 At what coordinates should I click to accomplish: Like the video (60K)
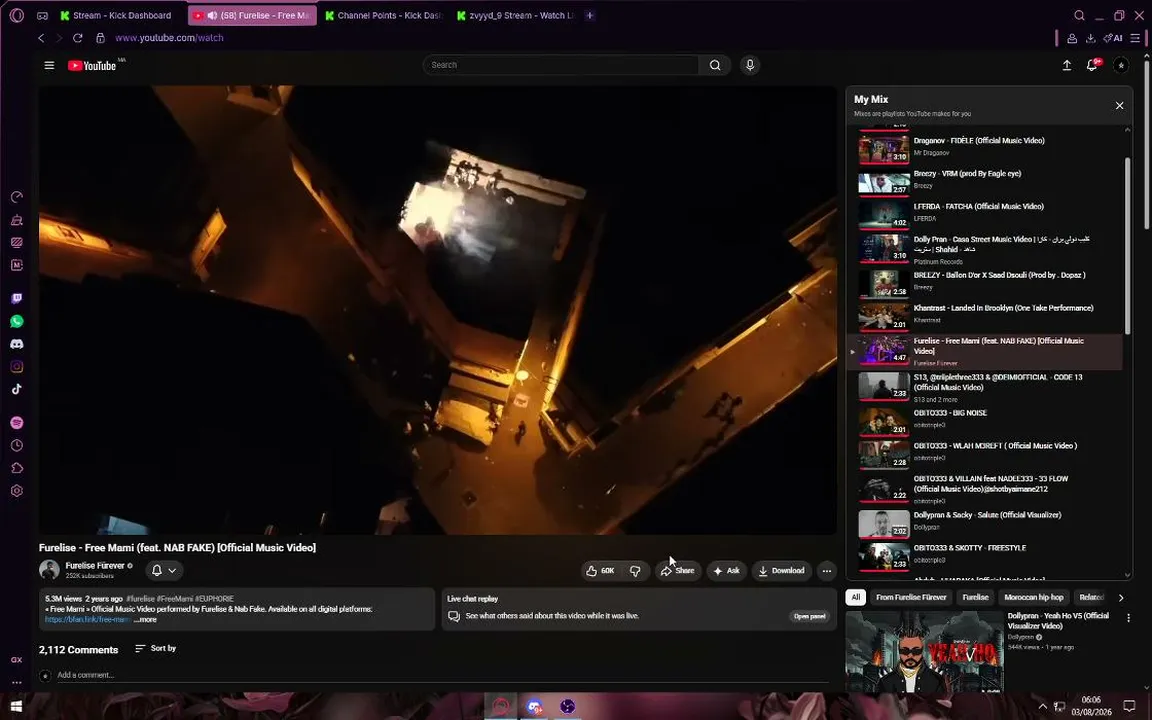[600, 571]
